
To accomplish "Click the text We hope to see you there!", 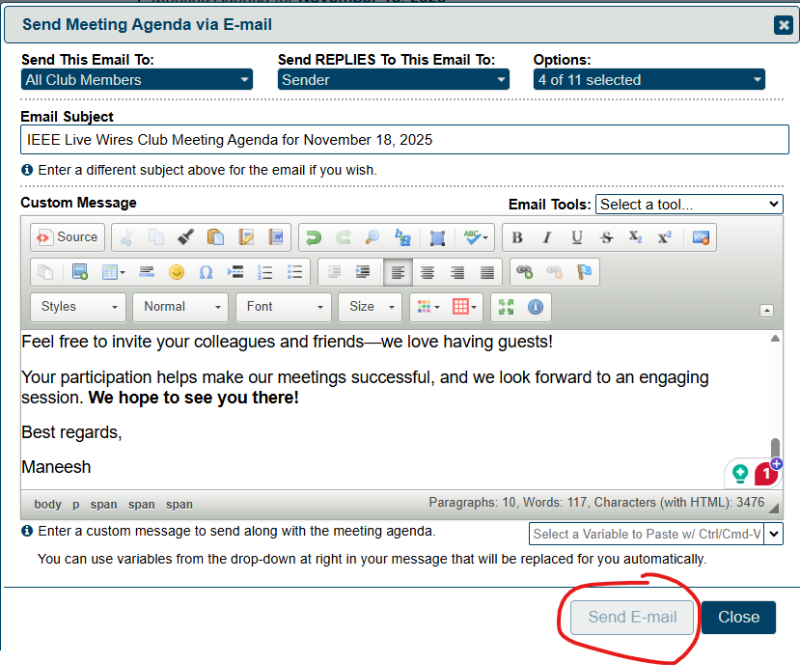I will pos(193,398).
